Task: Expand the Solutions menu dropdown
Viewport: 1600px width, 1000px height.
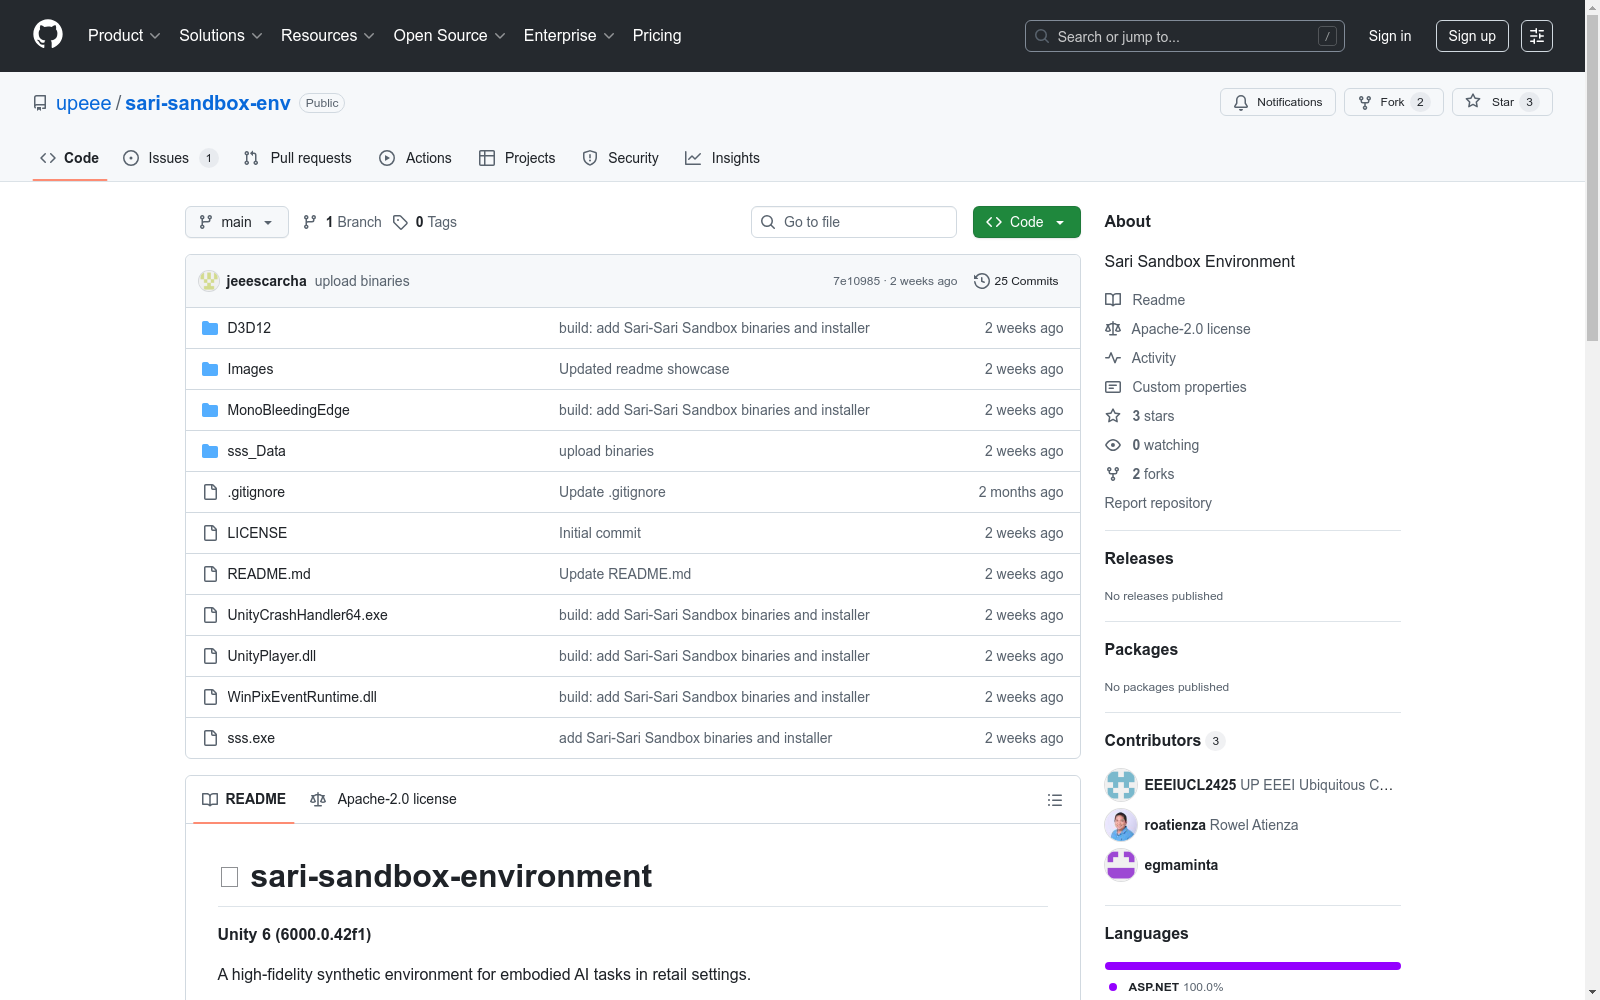Action: [221, 36]
